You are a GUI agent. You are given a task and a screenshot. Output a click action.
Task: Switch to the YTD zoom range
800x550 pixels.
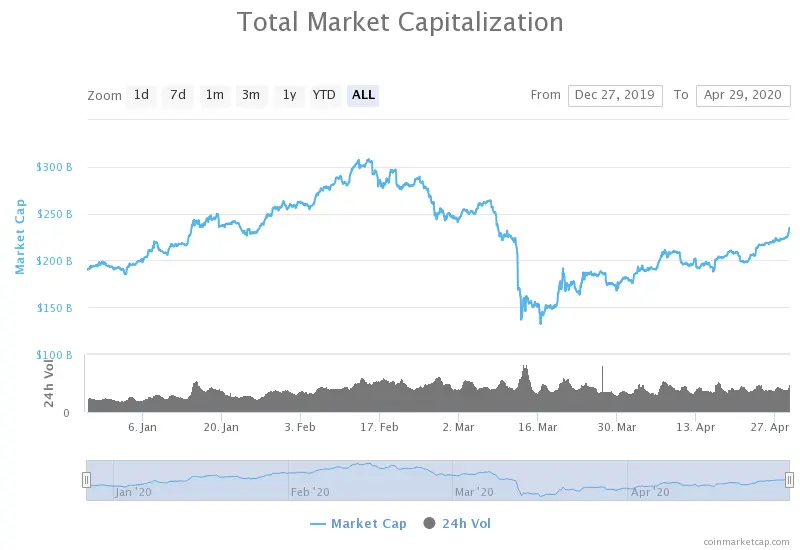click(x=324, y=95)
